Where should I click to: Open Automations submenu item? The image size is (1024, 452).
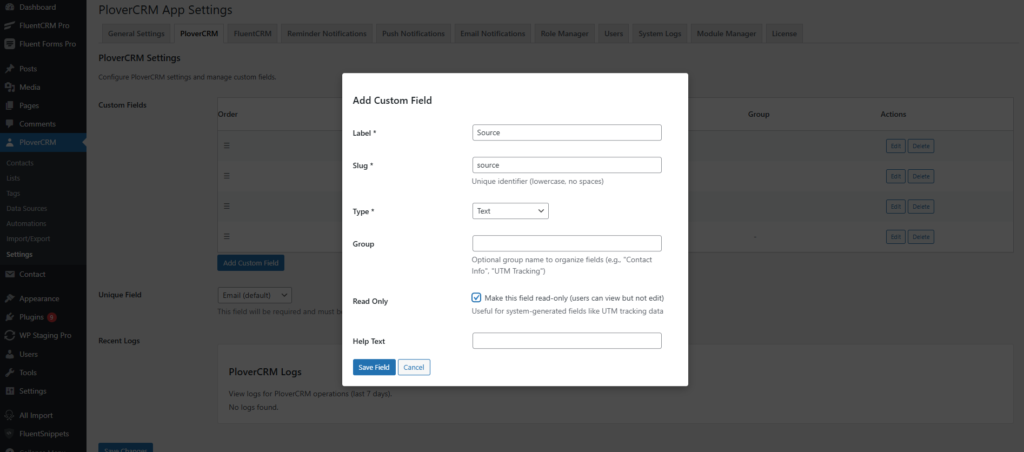click(x=26, y=223)
